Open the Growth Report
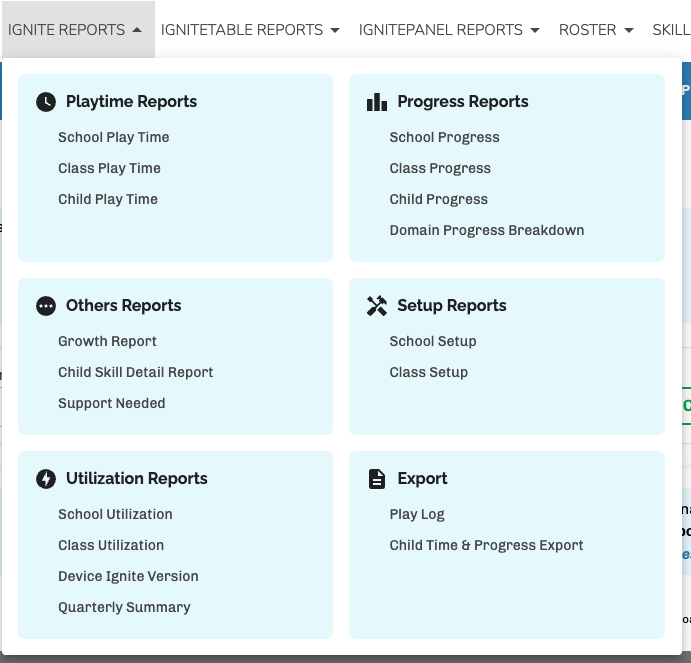Viewport: 691px width, 663px height. pos(107,342)
